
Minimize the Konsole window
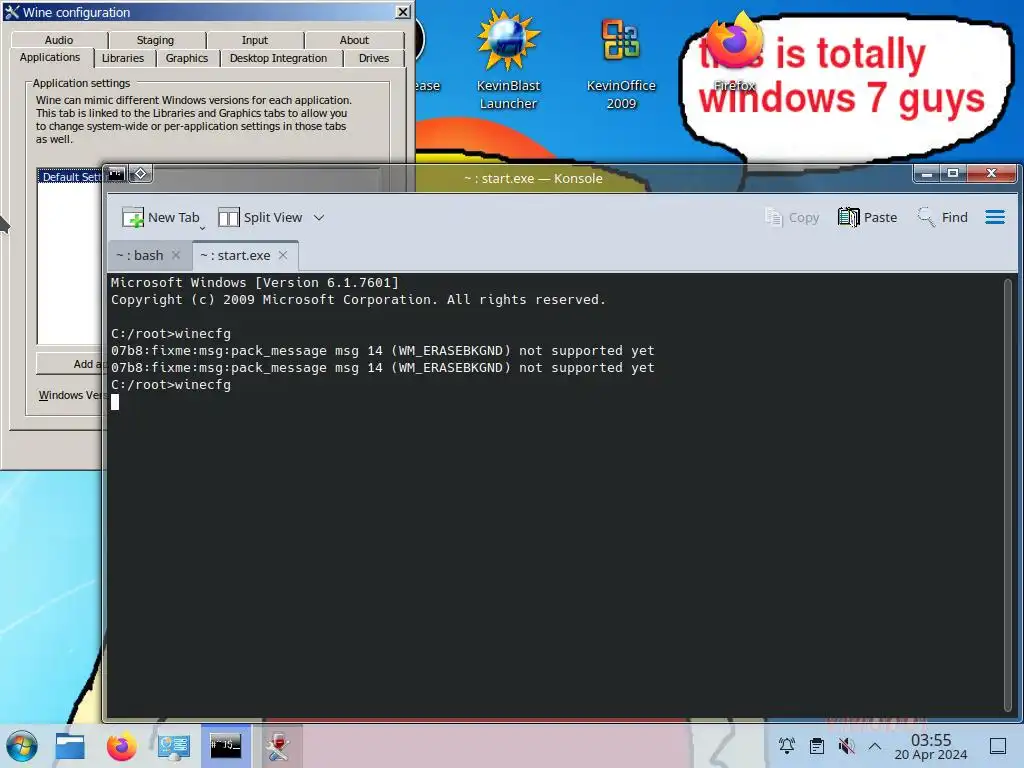click(x=926, y=173)
